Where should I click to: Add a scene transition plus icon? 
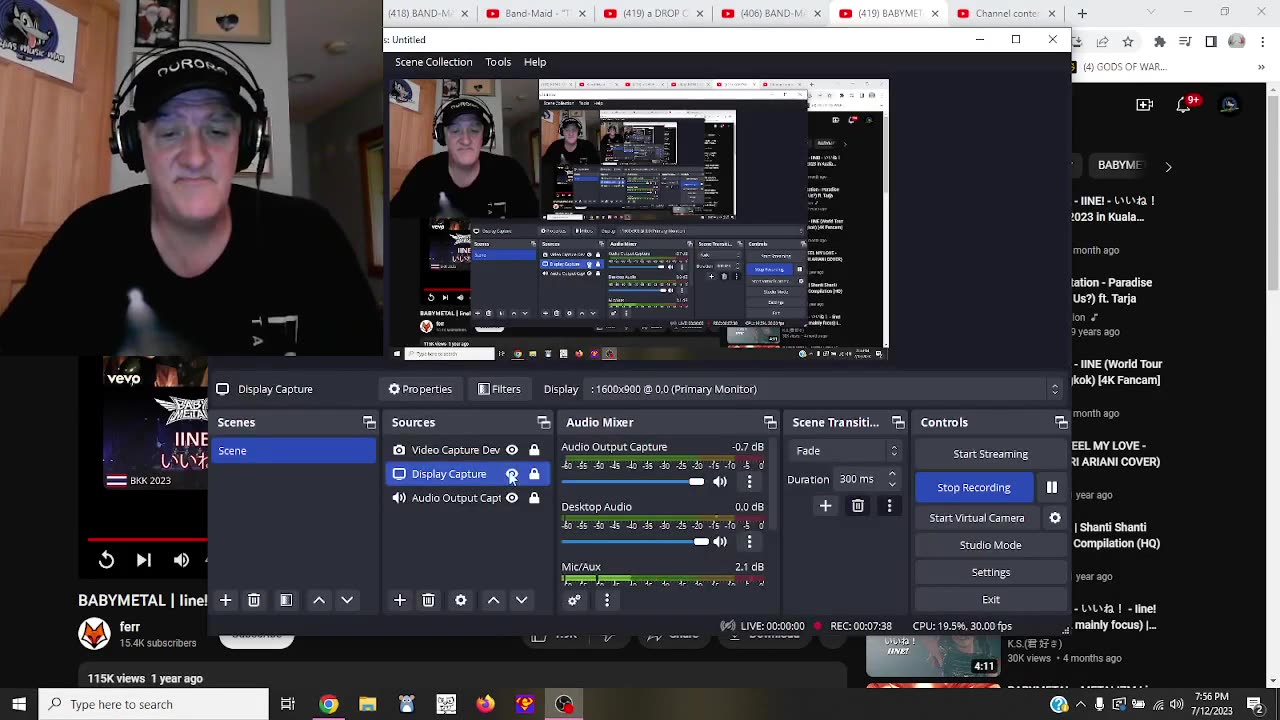click(x=825, y=506)
